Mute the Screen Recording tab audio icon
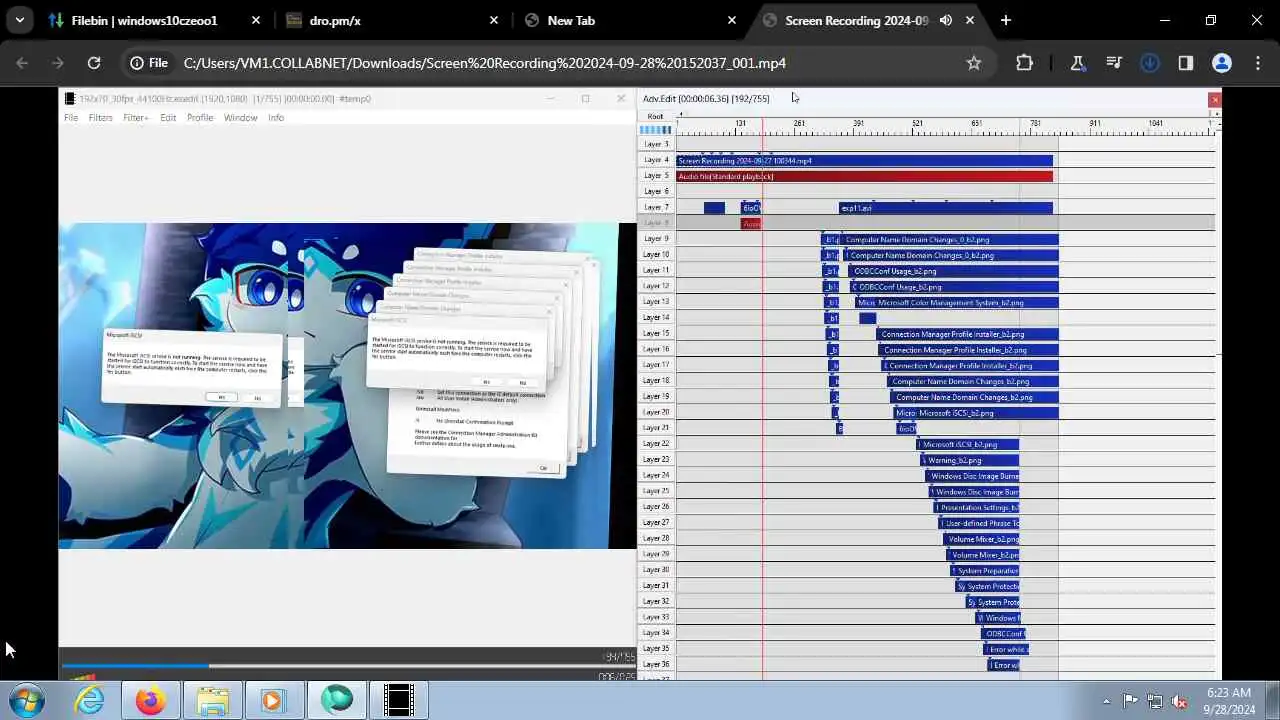Screen dimensions: 1280x720 tap(946, 20)
